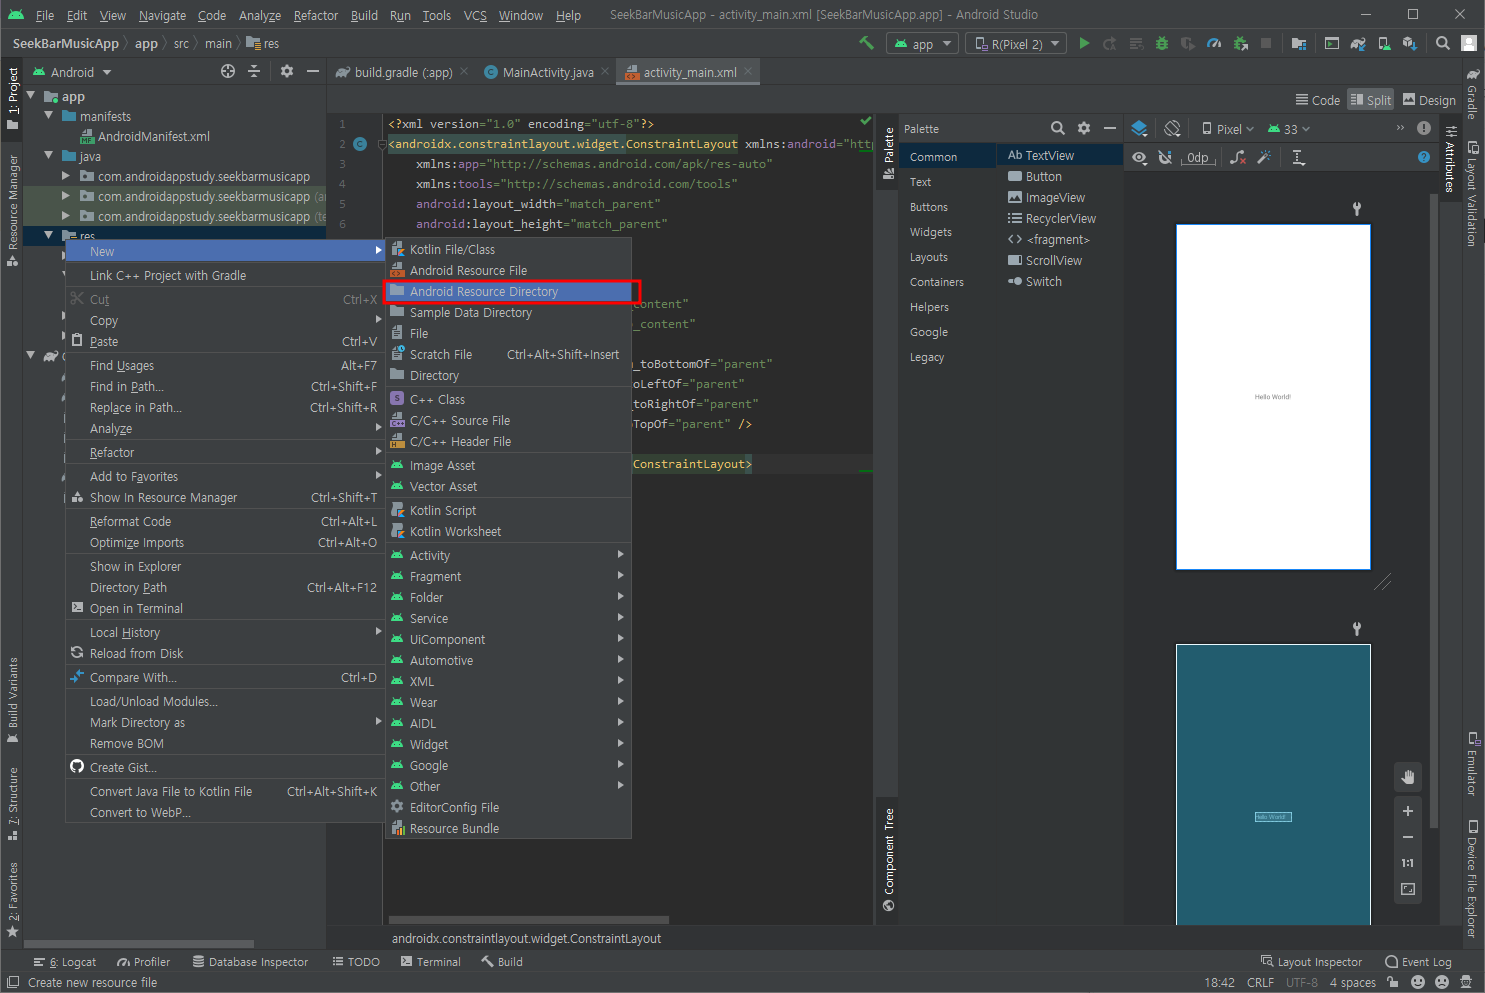
Task: Click the Orientation for Preview icon
Action: tap(1172, 128)
